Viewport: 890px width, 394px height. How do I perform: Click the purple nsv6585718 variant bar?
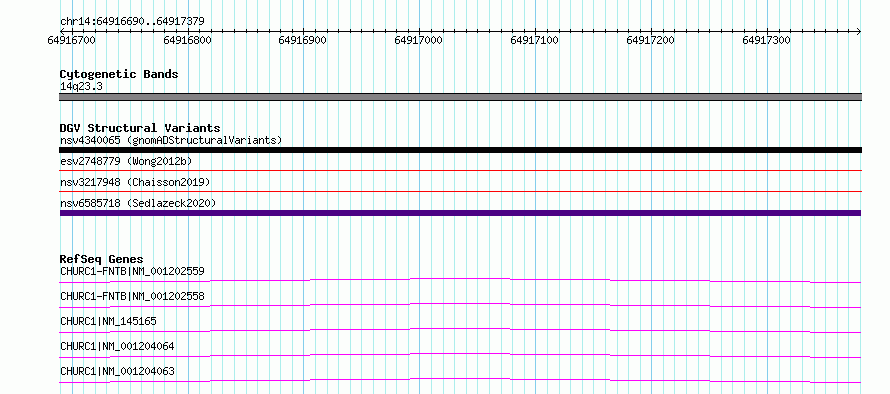pos(460,213)
